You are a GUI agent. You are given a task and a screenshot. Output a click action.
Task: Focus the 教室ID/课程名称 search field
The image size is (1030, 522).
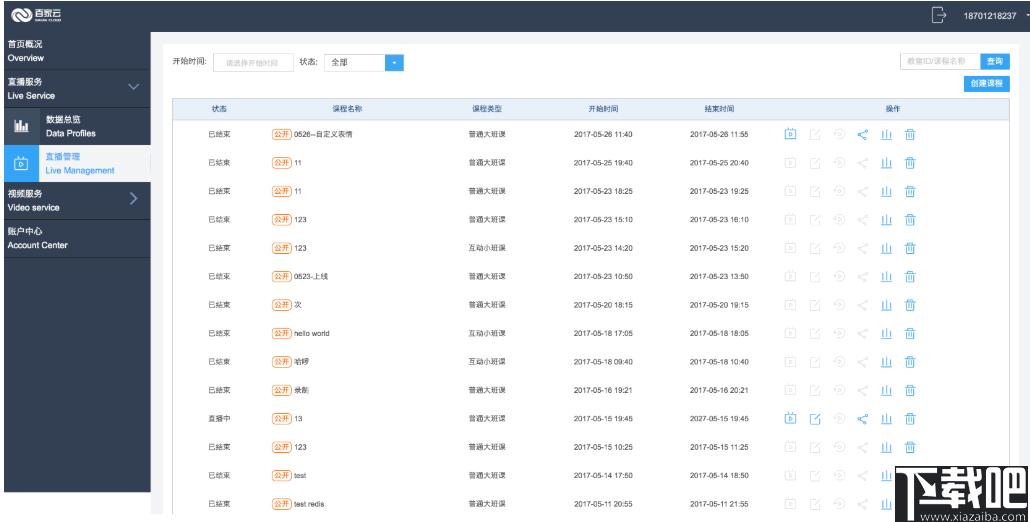click(x=940, y=61)
